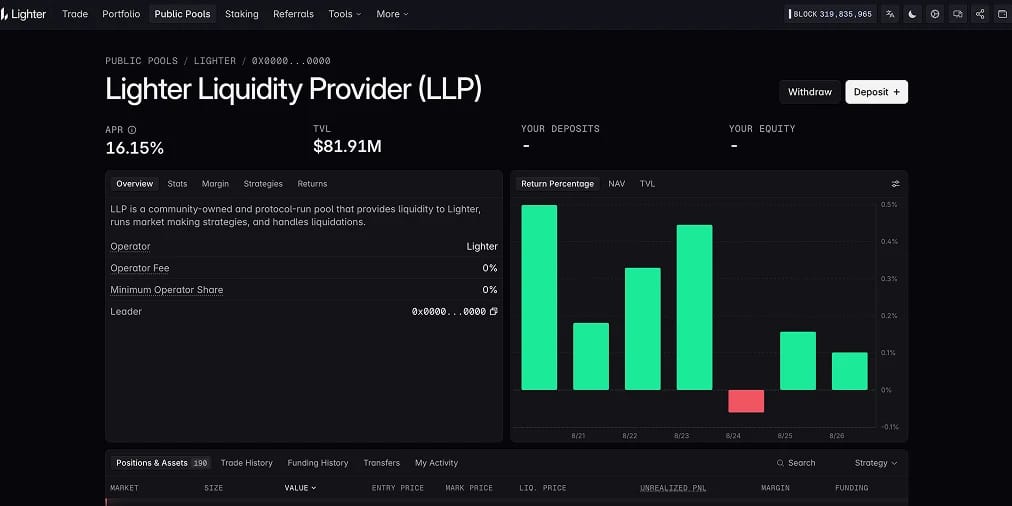
Task: Open the Strategy filter dropdown
Action: click(x=876, y=463)
